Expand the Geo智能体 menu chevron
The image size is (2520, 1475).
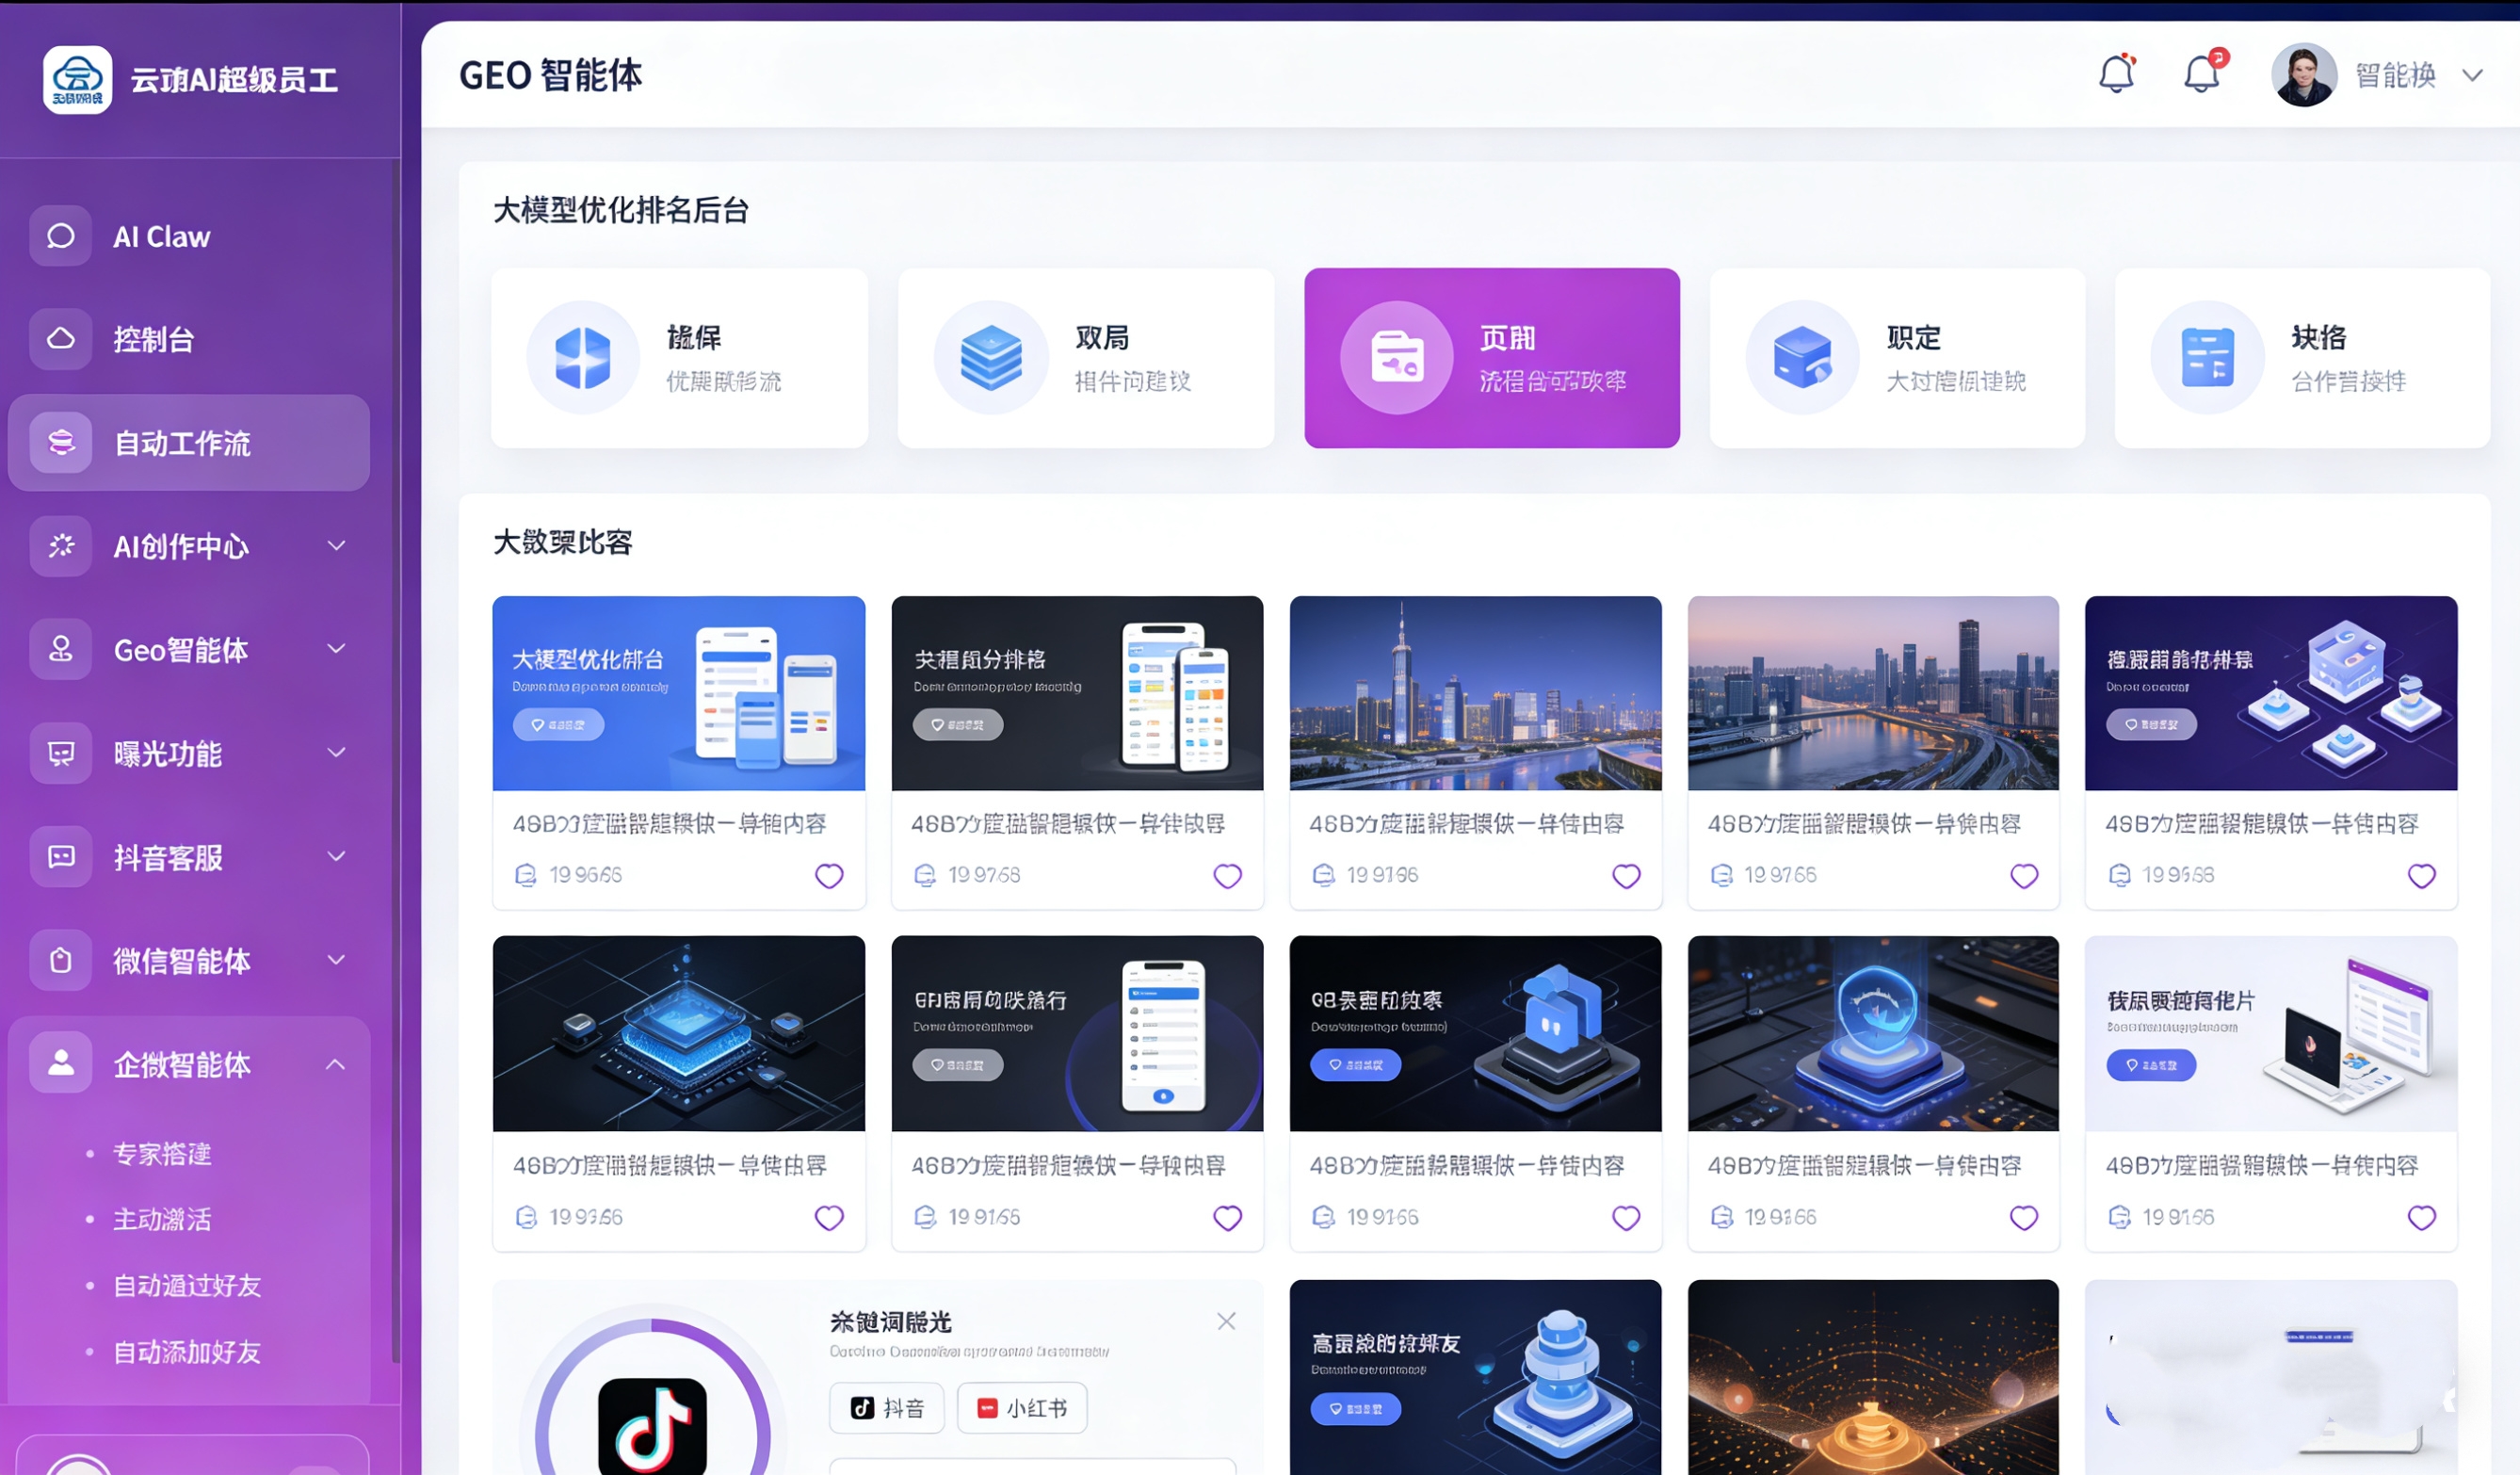(x=337, y=649)
